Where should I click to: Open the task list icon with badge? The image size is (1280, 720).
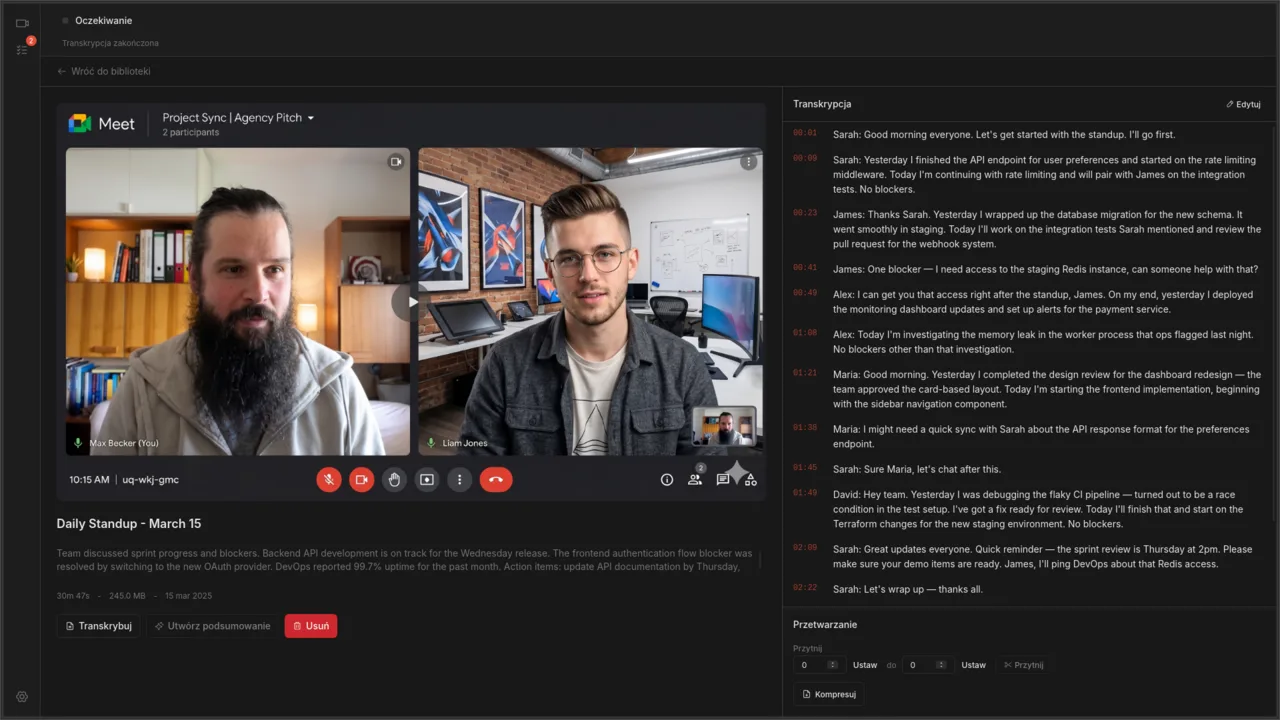(22, 49)
